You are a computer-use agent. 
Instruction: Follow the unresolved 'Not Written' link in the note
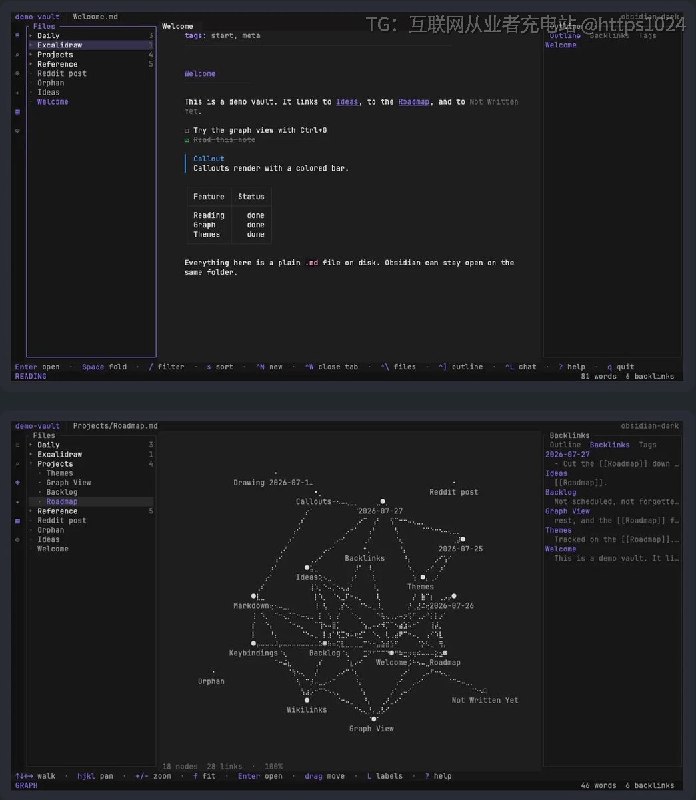point(493,102)
